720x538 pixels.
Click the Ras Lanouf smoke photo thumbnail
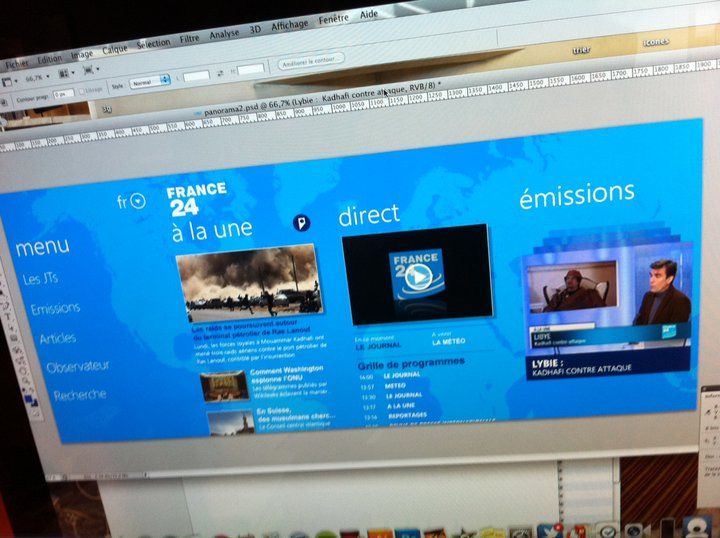pos(250,282)
